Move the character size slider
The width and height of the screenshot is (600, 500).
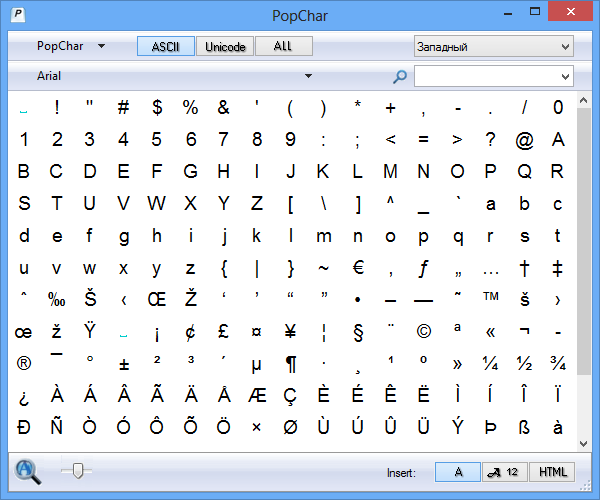78,471
